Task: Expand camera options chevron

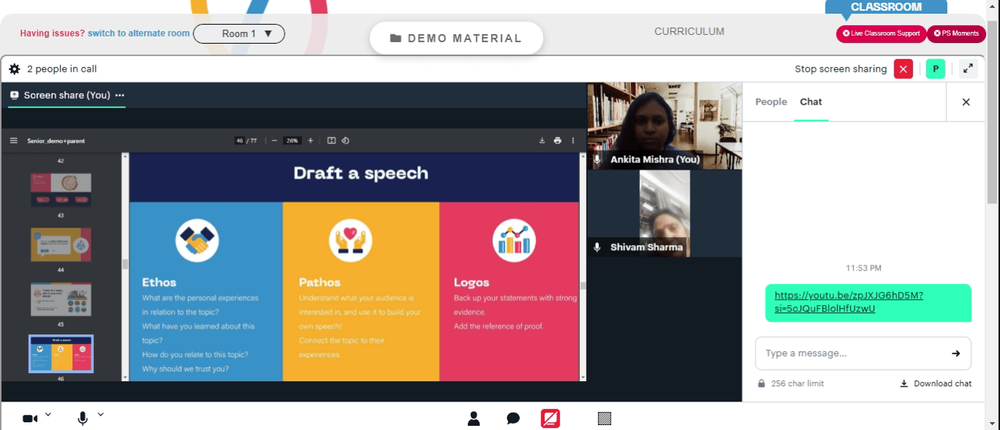Action: (48, 414)
